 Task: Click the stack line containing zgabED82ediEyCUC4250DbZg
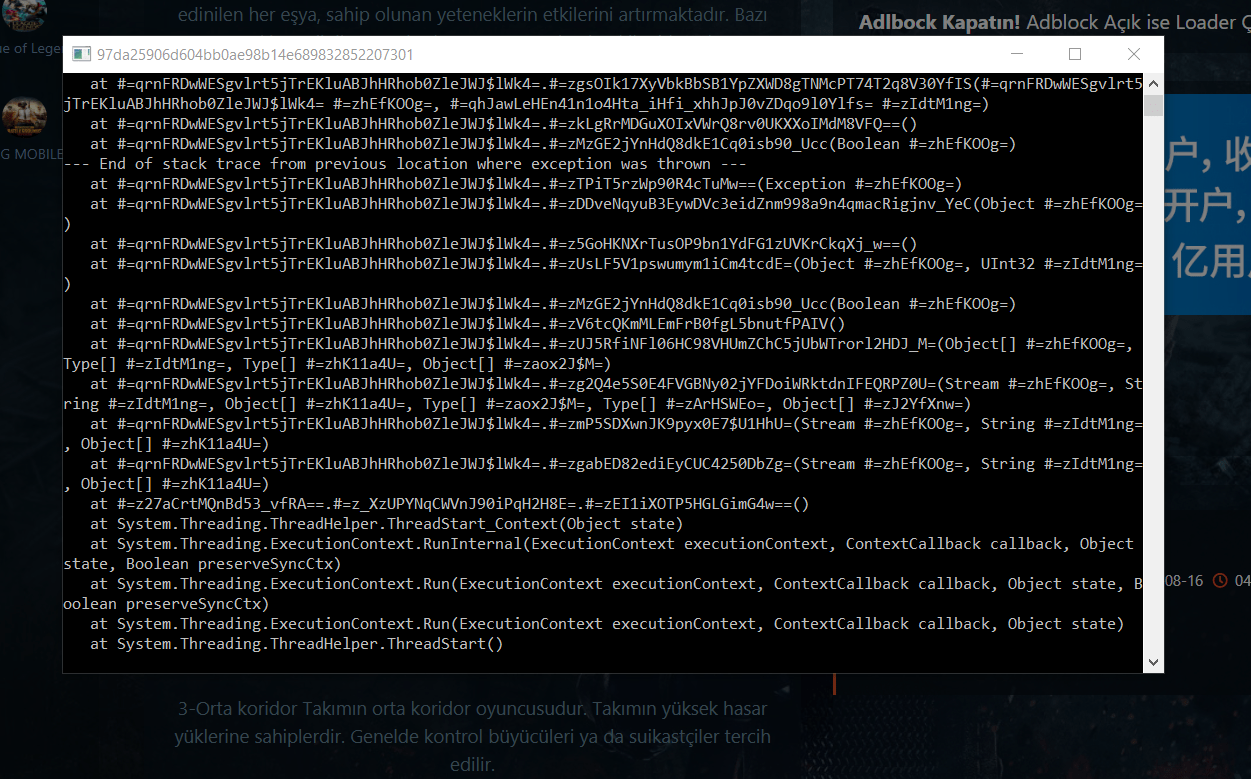coord(603,474)
